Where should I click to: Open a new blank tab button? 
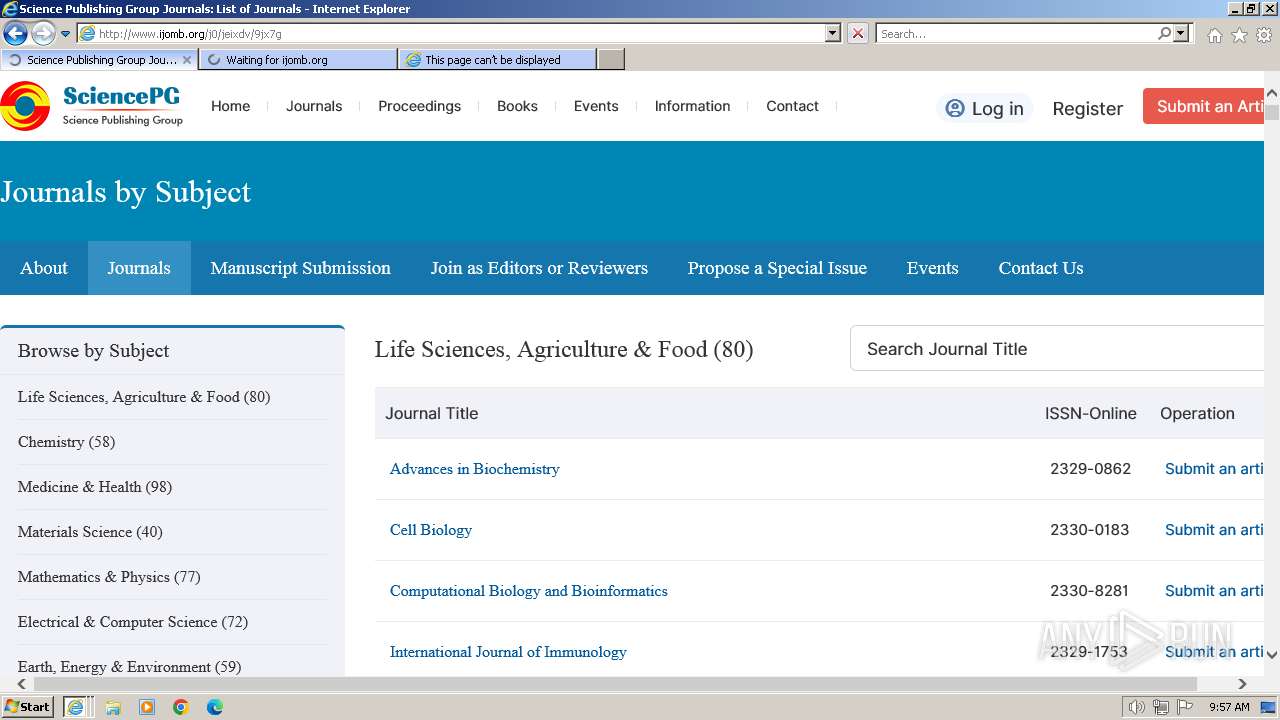pyautogui.click(x=611, y=60)
